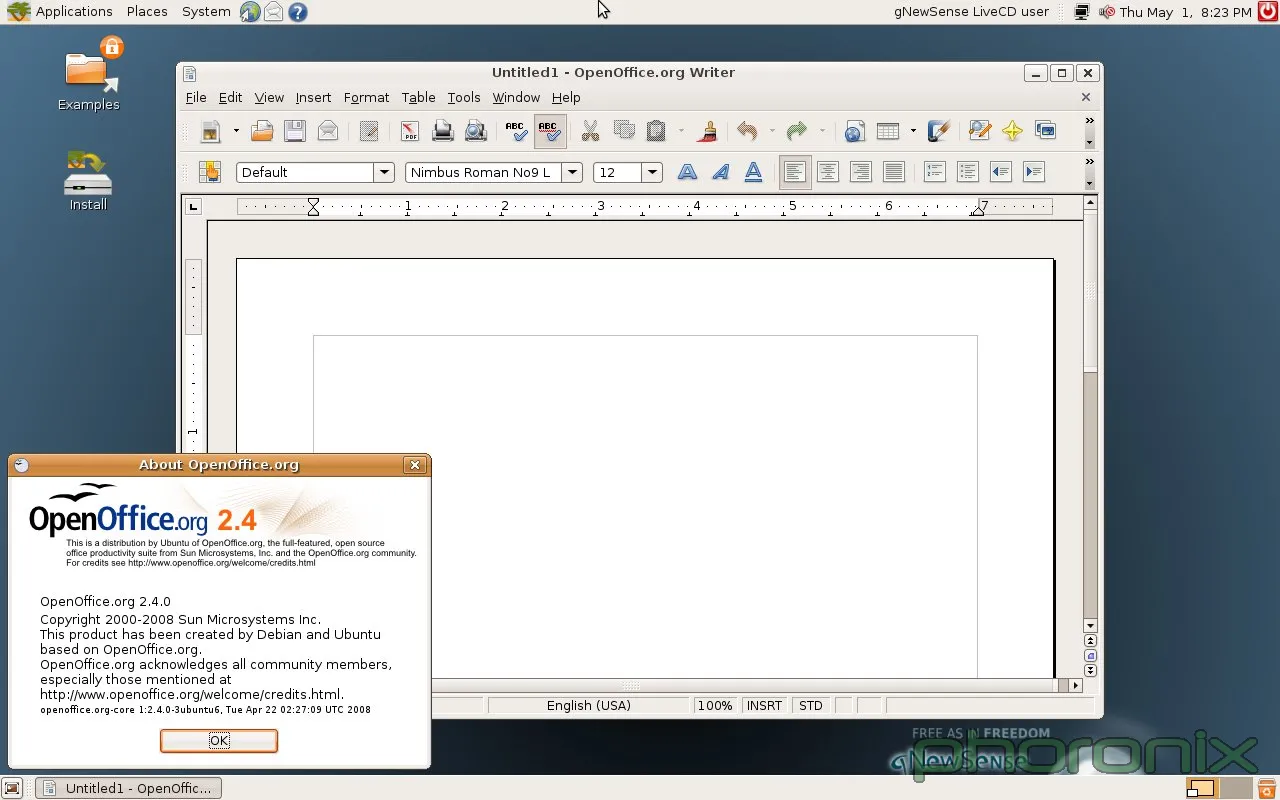Screen dimensions: 1280x800
Task: Open the Edit menu
Action: point(230,97)
